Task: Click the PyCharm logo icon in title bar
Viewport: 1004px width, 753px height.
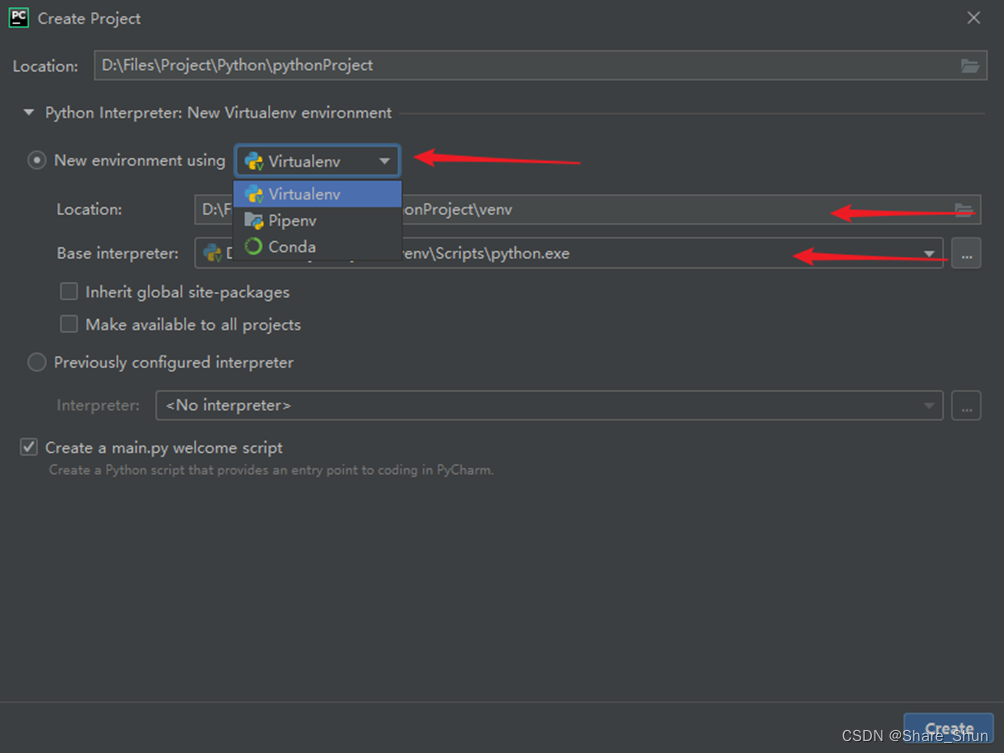Action: click(x=19, y=17)
